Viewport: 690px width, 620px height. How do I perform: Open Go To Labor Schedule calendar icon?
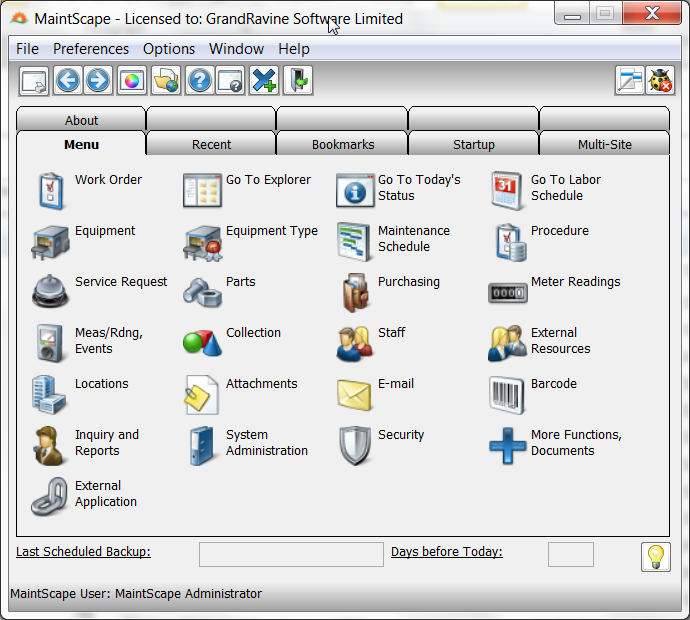coord(507,191)
